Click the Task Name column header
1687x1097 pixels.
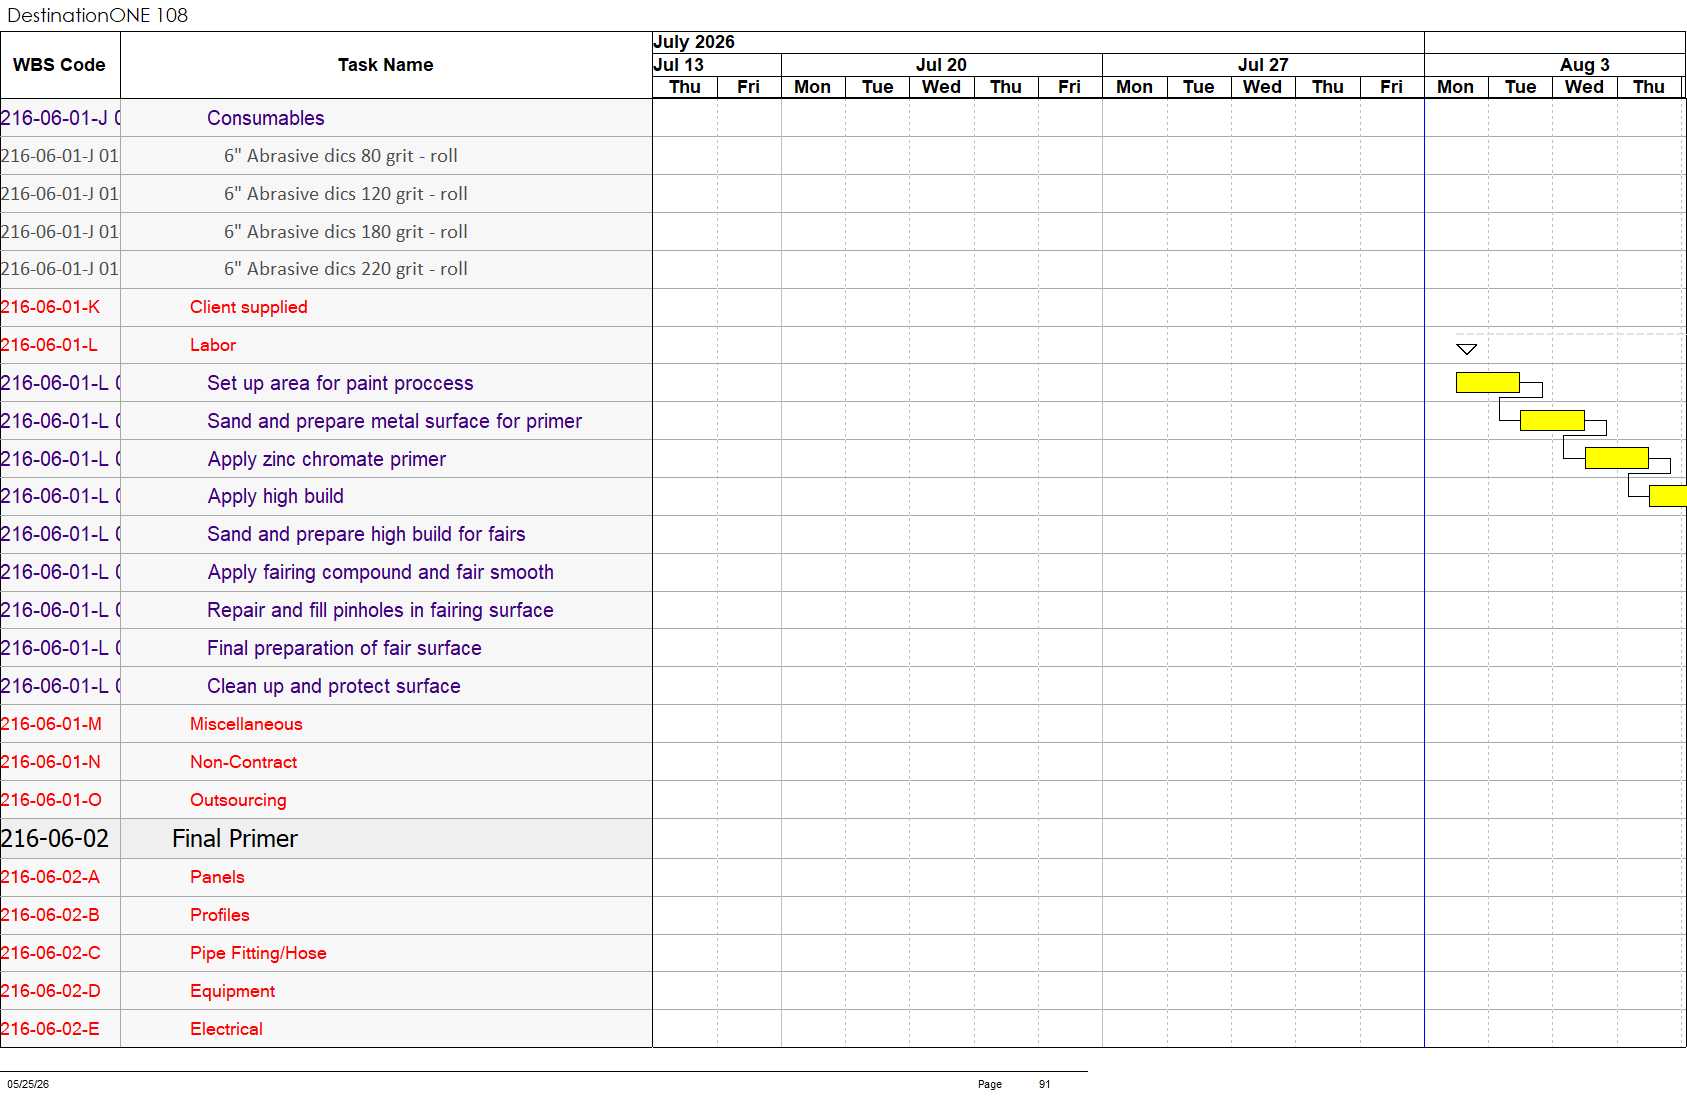[x=386, y=65]
